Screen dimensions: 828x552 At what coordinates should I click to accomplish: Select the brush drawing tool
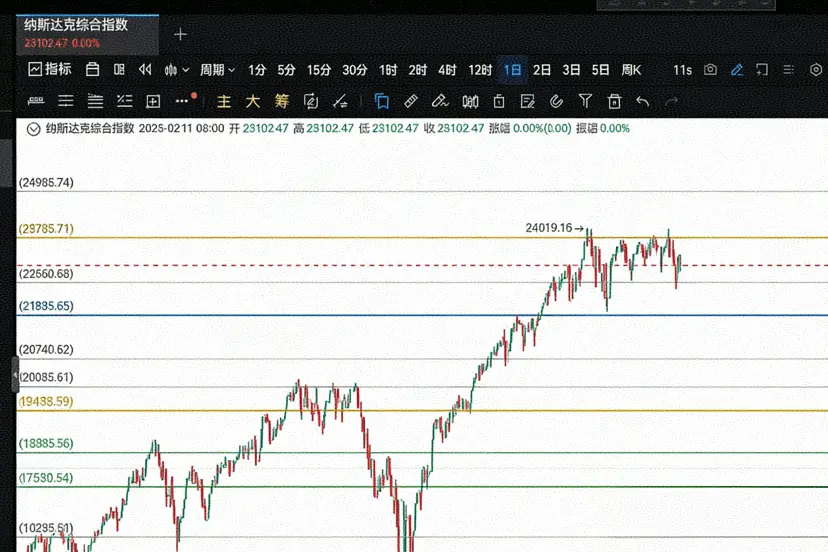[x=440, y=101]
